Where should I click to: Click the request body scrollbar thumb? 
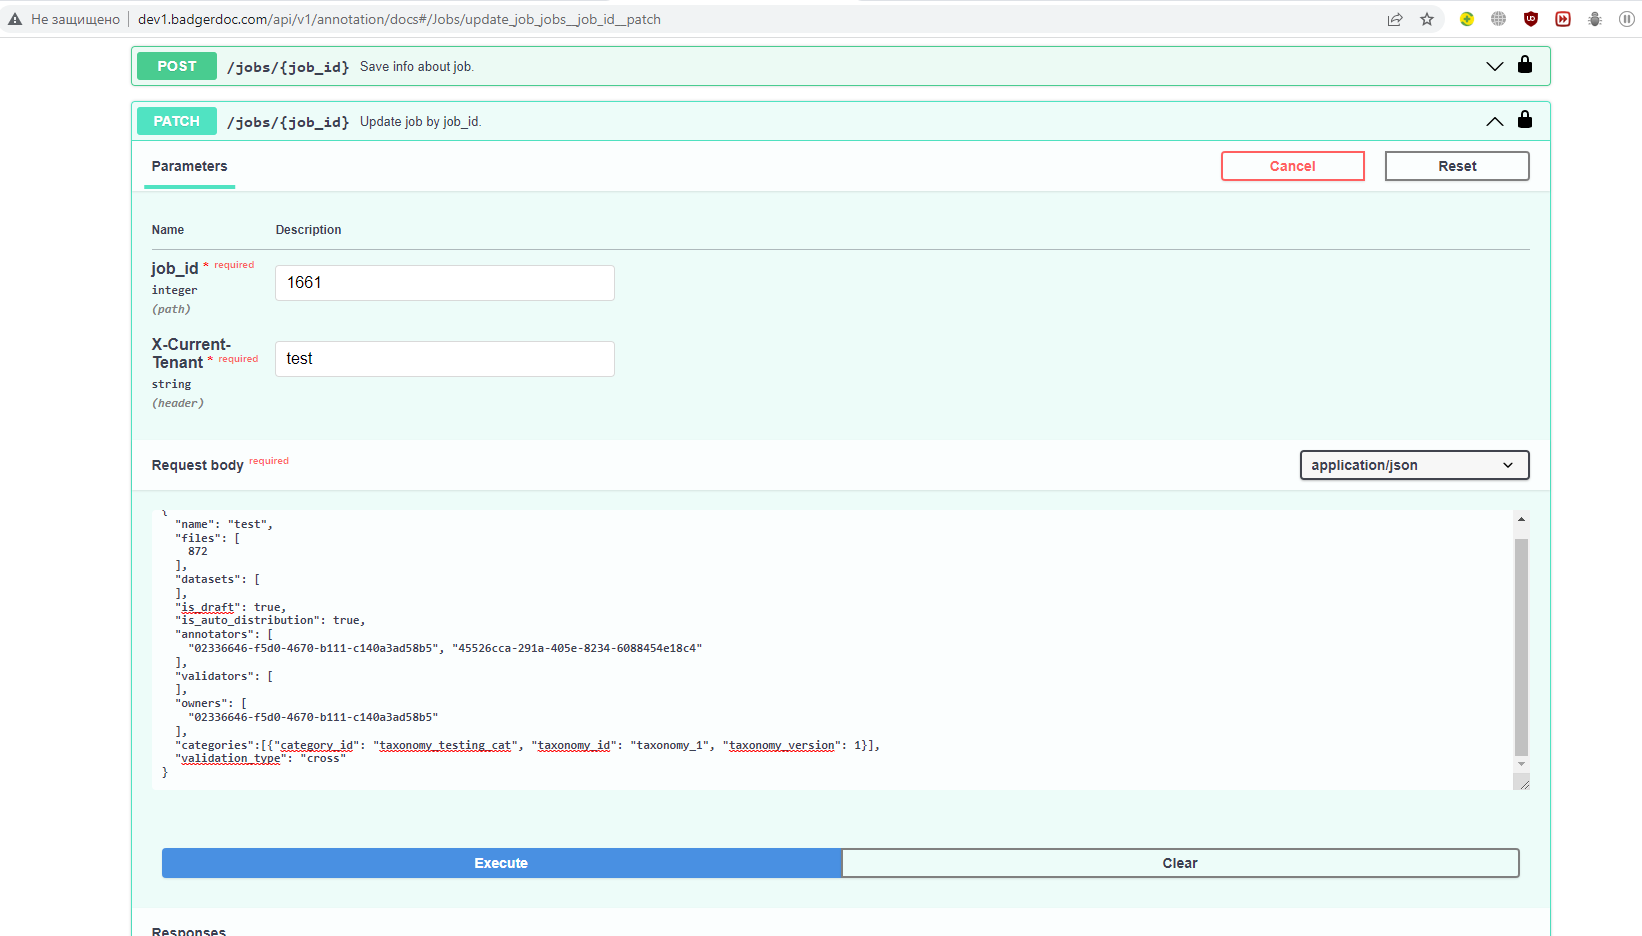1521,647
